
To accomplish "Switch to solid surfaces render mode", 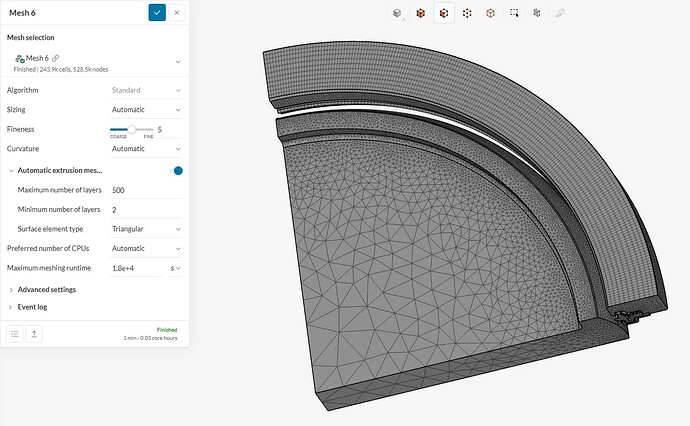I will pyautogui.click(x=421, y=13).
